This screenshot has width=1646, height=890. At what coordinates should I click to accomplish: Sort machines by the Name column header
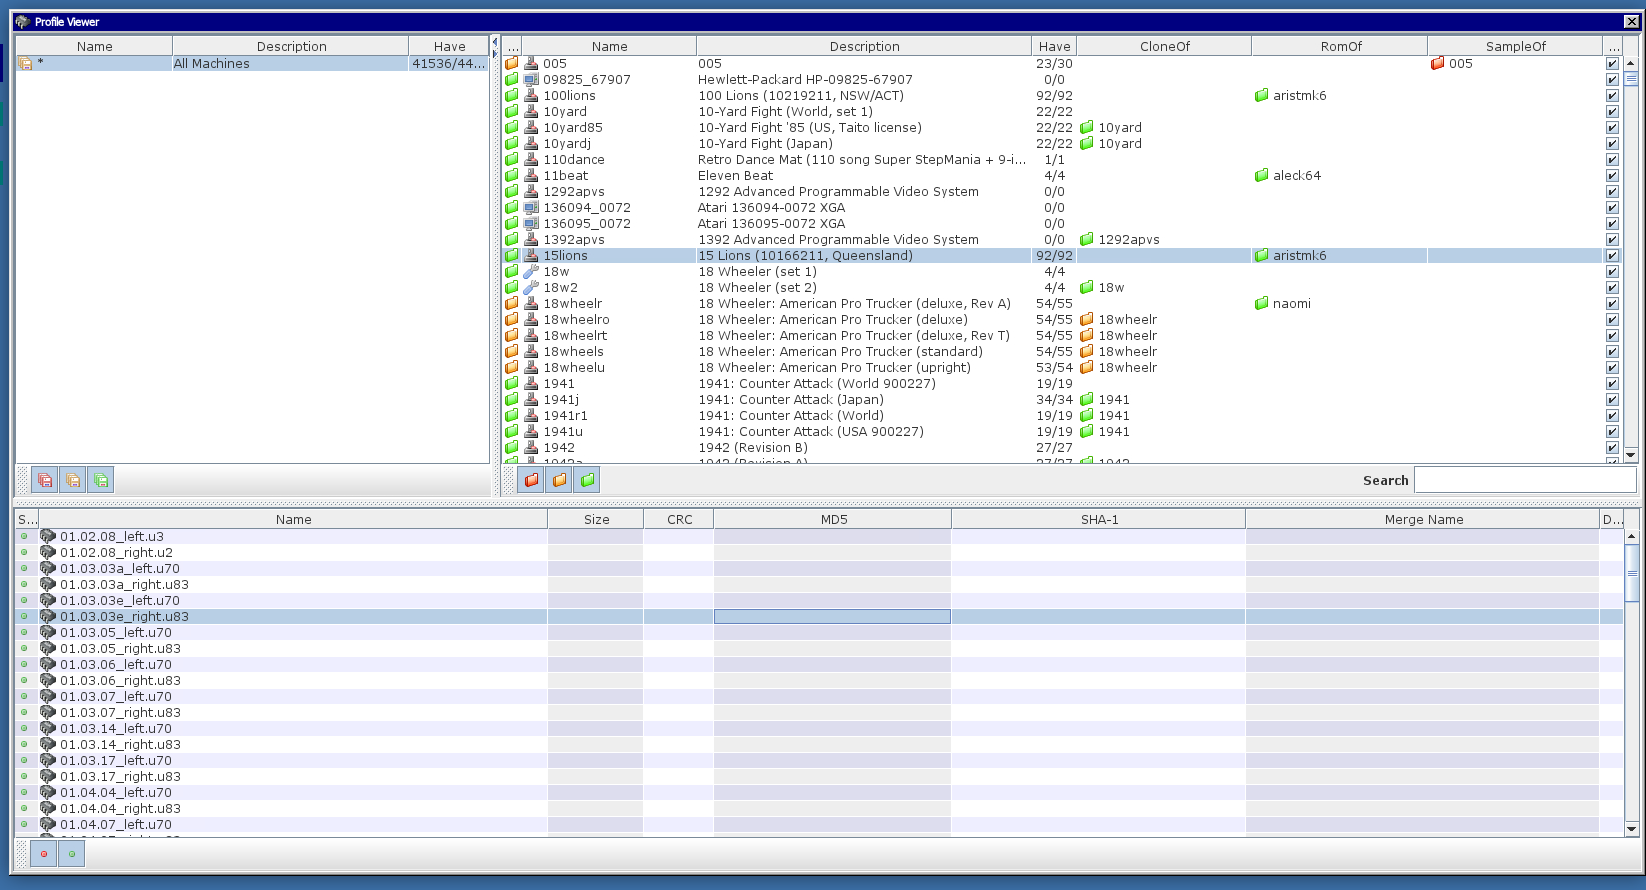point(609,46)
